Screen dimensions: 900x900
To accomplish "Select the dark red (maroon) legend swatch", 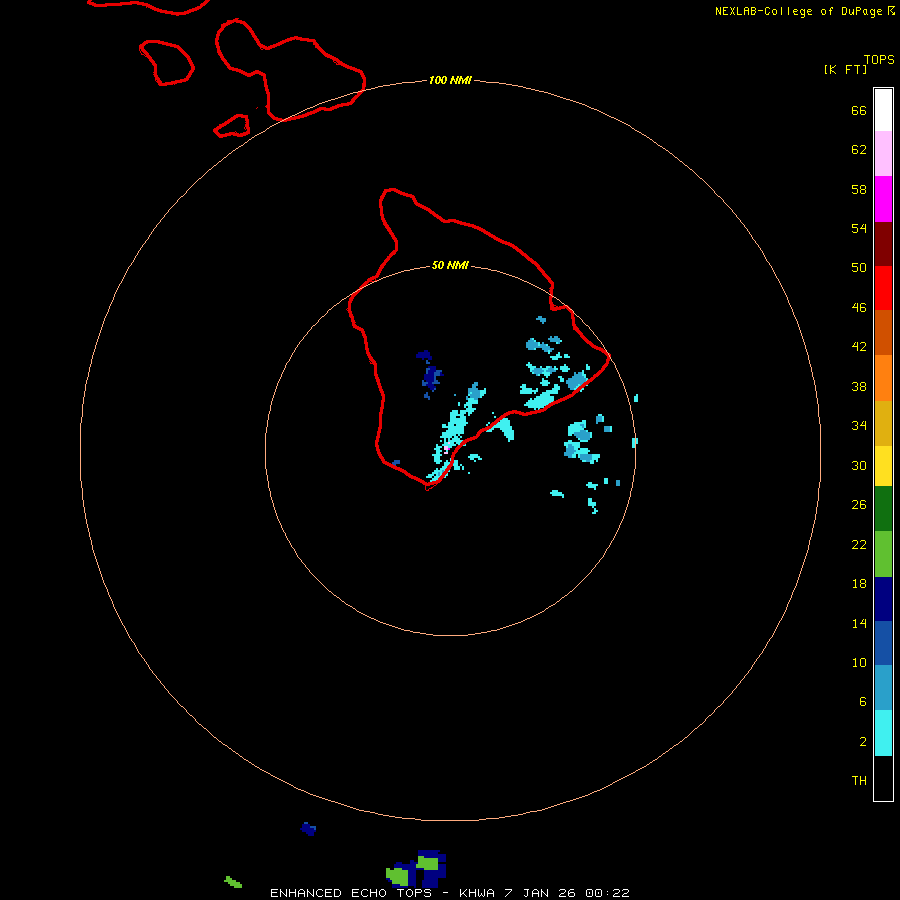I will coord(883,243).
